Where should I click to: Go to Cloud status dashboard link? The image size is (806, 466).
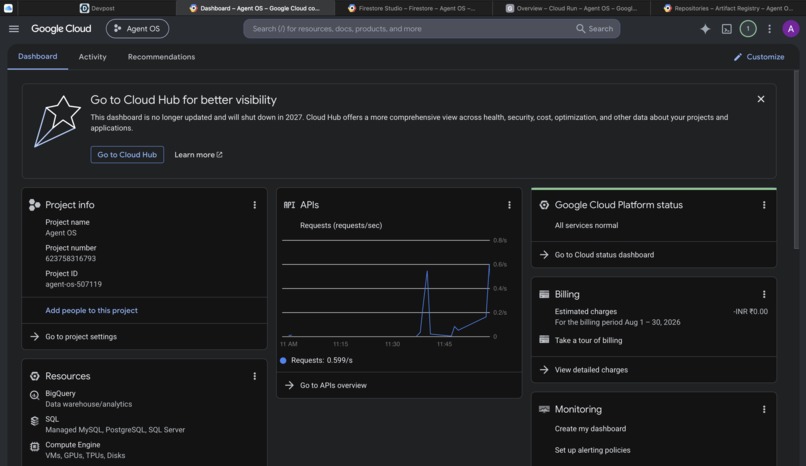coord(604,255)
